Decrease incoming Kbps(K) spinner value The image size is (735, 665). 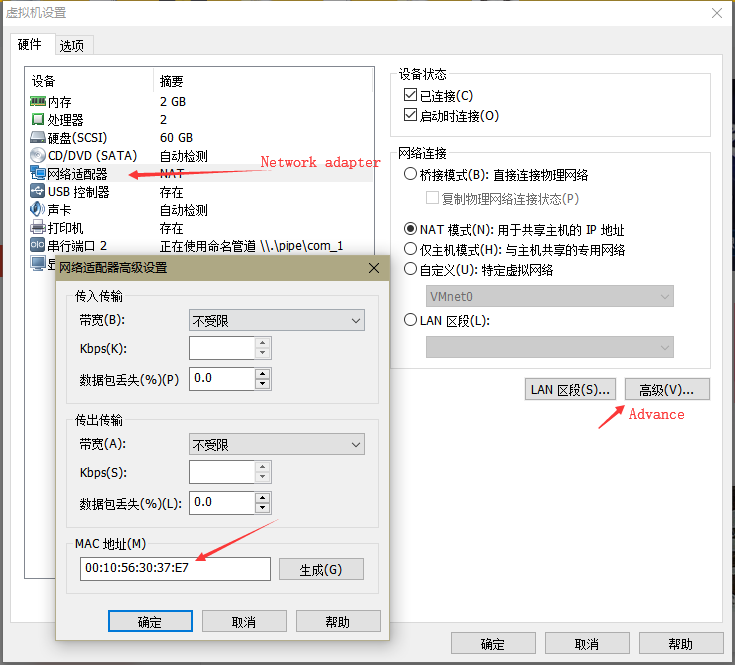pyautogui.click(x=263, y=353)
